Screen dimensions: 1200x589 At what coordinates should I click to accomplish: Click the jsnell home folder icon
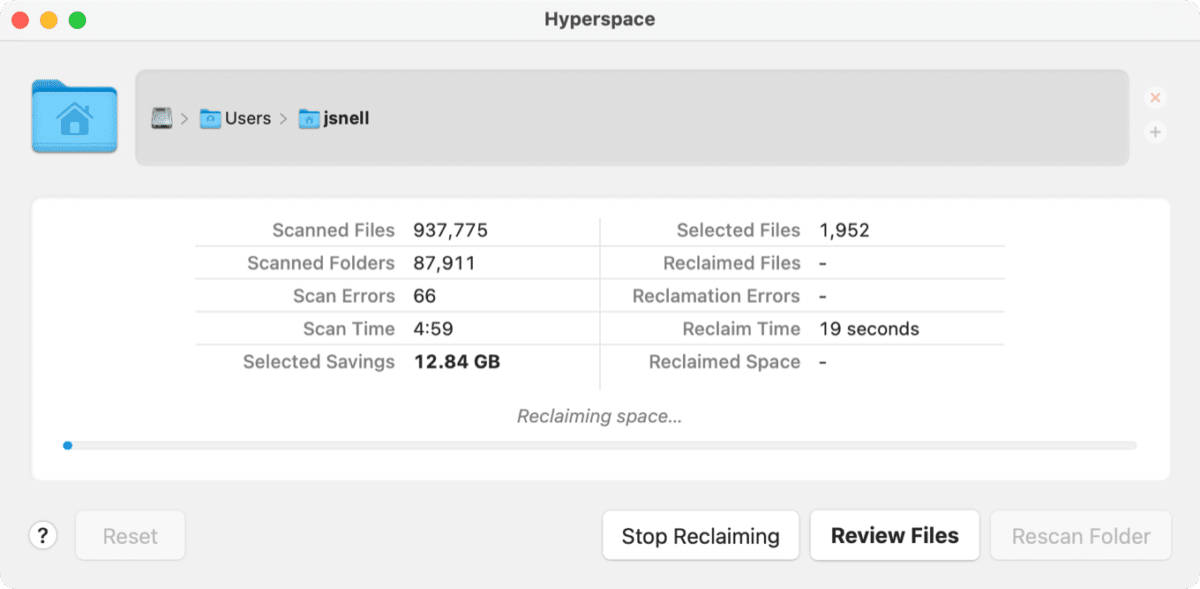[x=309, y=119]
